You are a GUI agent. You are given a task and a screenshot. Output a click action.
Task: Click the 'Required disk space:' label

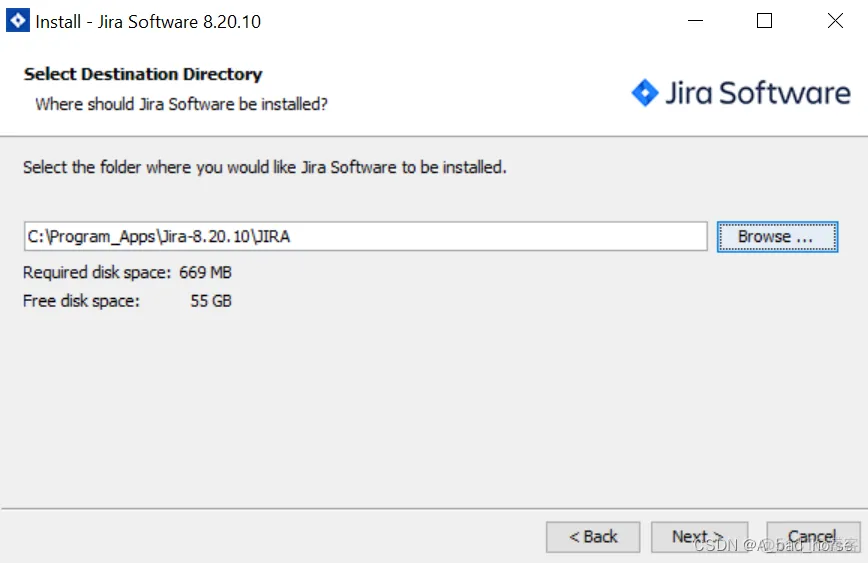pyautogui.click(x=97, y=272)
